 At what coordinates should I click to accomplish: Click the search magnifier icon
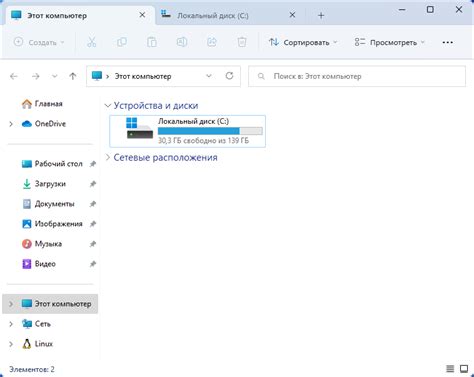tap(261, 76)
